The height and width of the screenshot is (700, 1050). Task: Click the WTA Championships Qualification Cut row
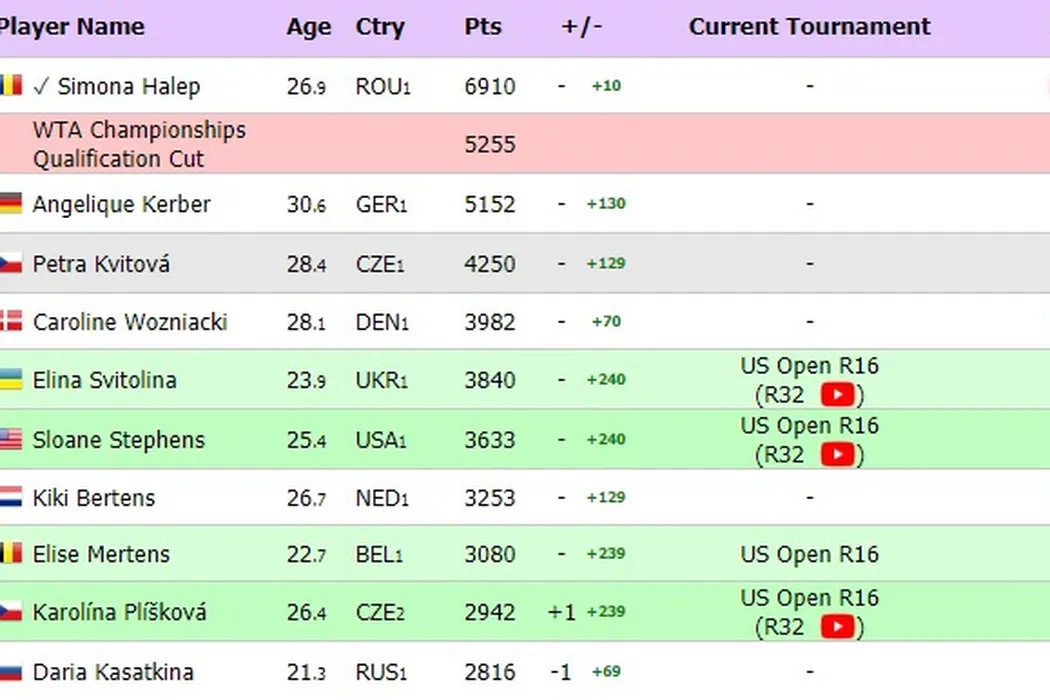point(139,144)
